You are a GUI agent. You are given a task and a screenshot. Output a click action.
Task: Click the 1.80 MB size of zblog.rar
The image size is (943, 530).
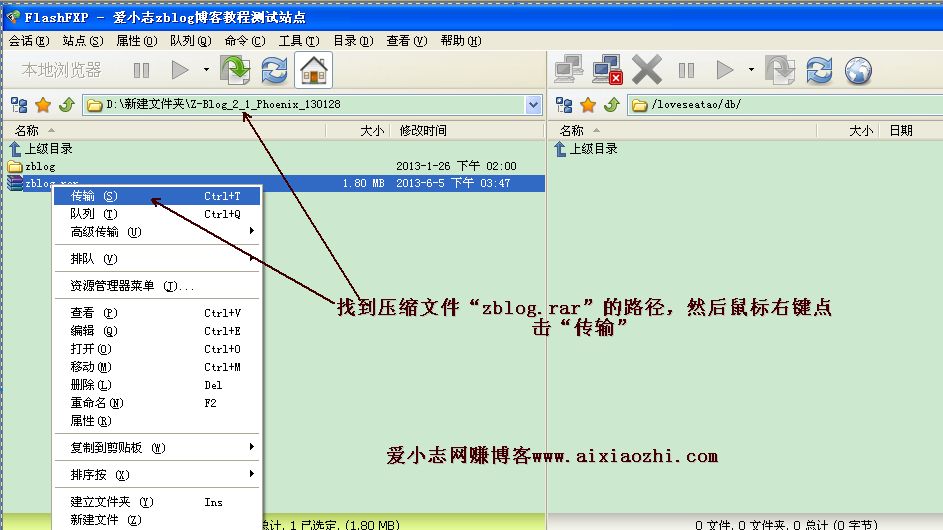click(x=363, y=183)
